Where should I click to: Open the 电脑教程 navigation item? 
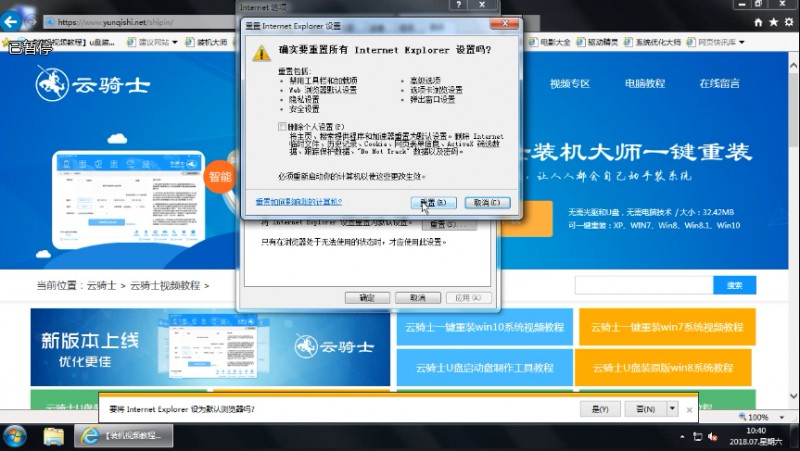[645, 84]
